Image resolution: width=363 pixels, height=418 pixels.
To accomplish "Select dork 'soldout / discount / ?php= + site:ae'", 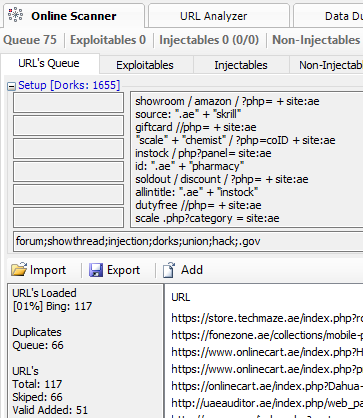I will click(222, 179).
